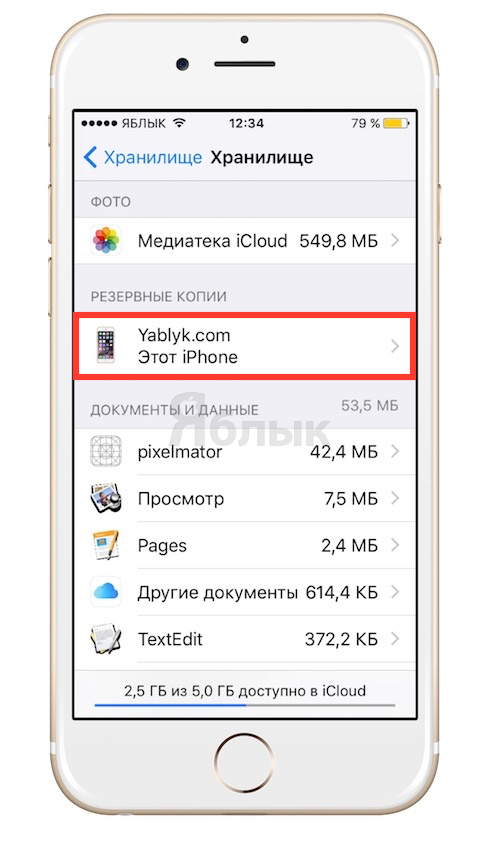Tap the iPhone backup device icon
This screenshot has height=841, width=500.
point(105,346)
